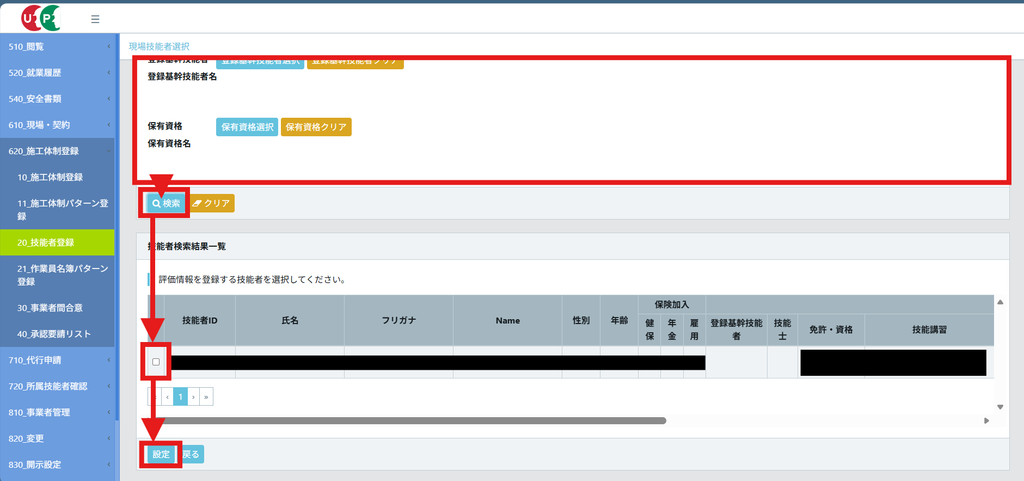Click the 現場技能者選択 page title
1024x481 pixels.
click(x=159, y=46)
